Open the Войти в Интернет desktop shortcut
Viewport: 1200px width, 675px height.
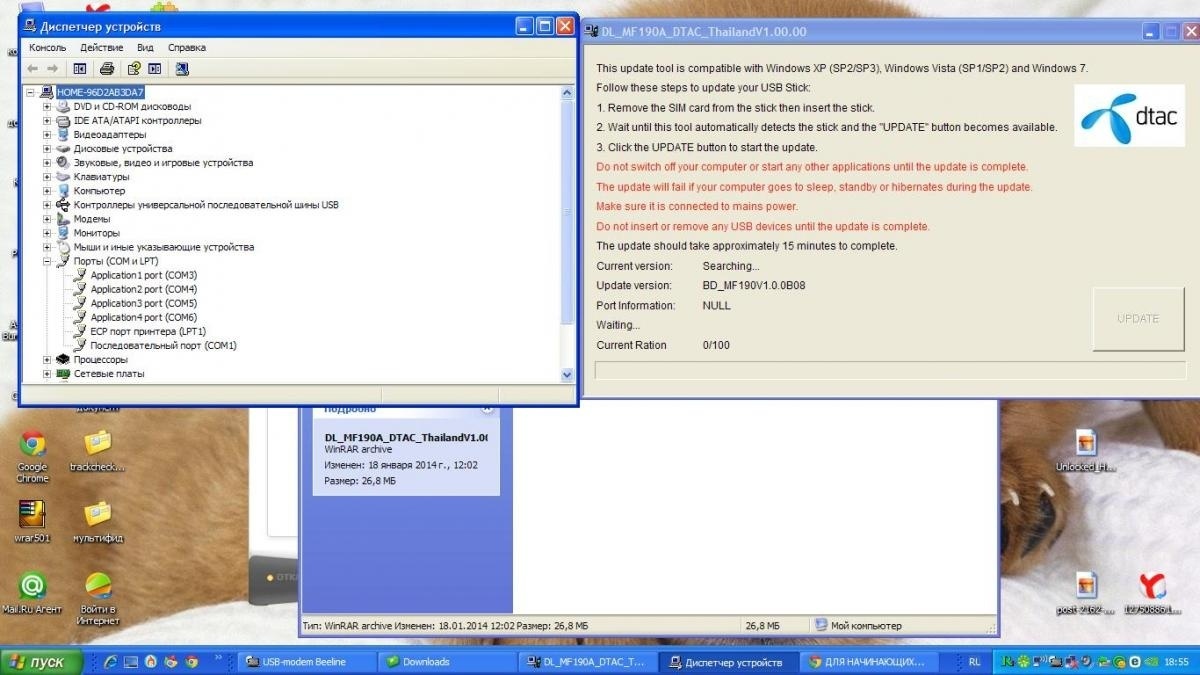(98, 598)
